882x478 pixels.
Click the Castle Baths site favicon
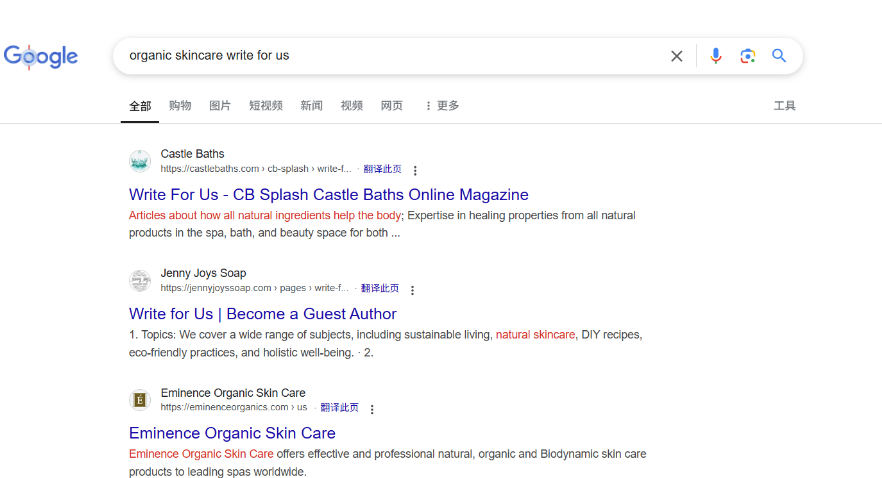click(140, 161)
